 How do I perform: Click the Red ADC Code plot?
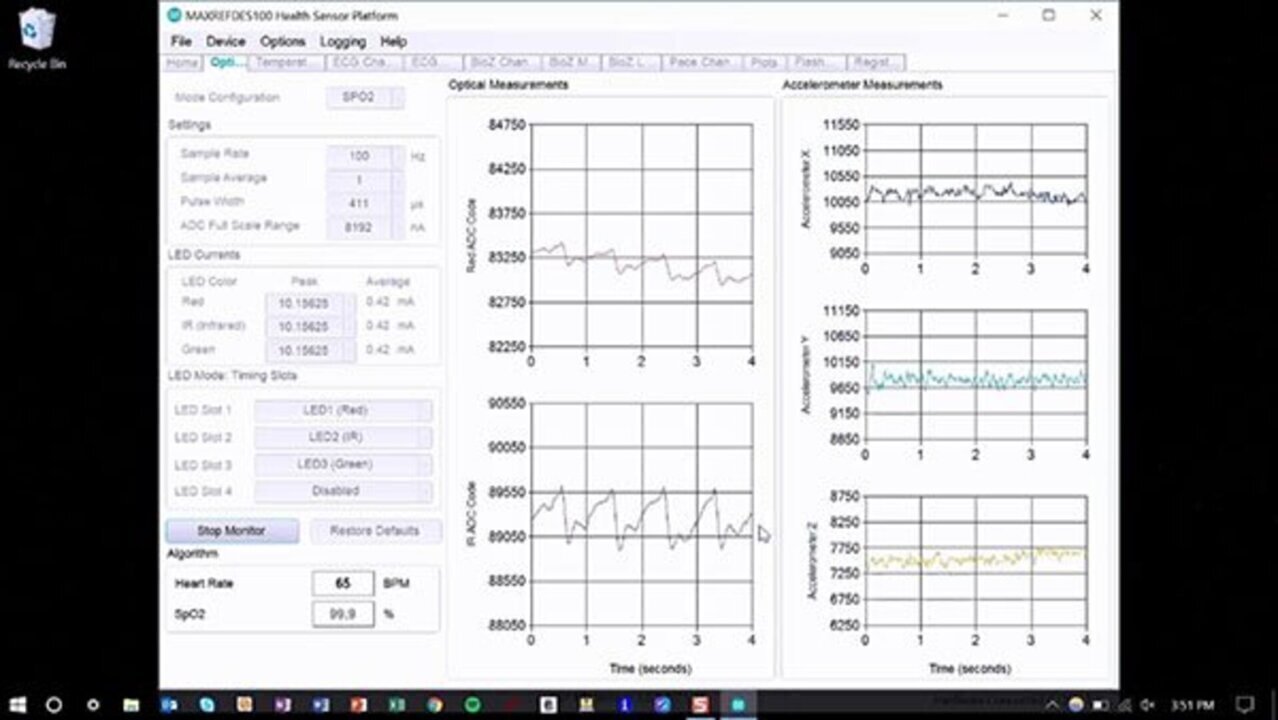[x=641, y=235]
